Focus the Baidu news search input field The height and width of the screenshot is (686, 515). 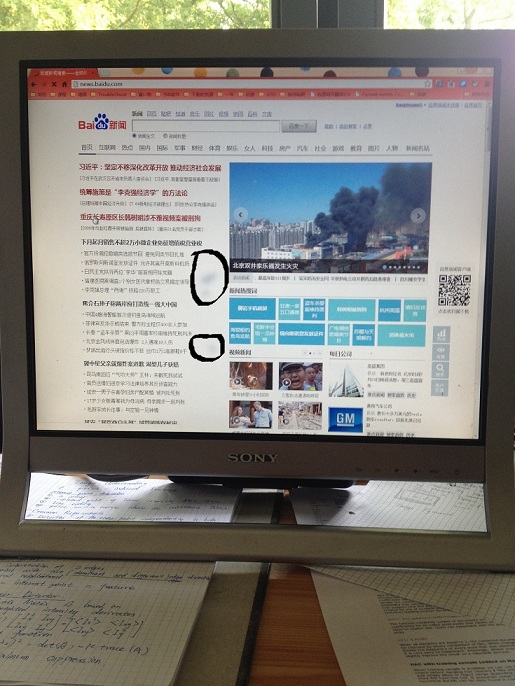[206, 126]
